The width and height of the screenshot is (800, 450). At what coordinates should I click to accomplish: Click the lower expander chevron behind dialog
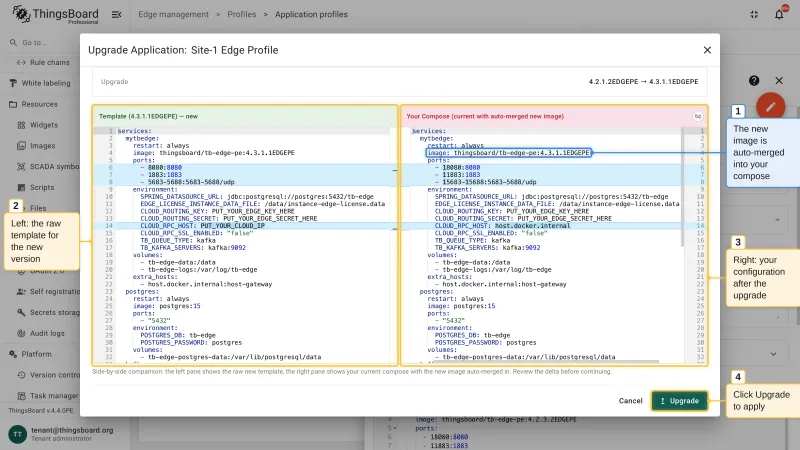point(773,354)
